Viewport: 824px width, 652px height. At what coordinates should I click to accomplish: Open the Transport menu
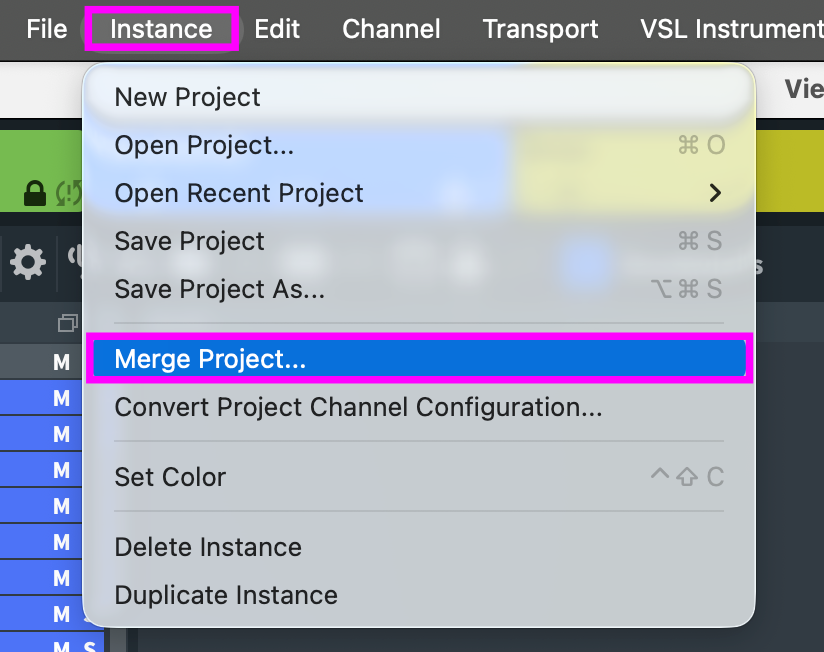pos(540,29)
